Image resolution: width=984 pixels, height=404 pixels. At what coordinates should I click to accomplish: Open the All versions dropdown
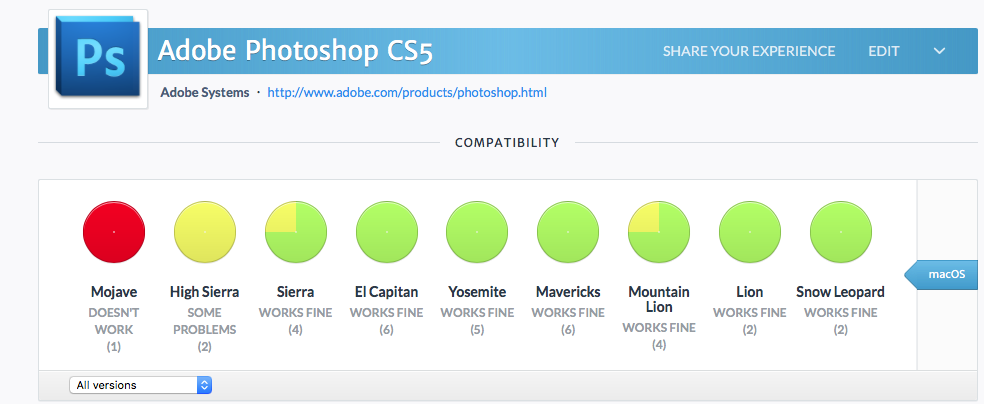(x=140, y=385)
